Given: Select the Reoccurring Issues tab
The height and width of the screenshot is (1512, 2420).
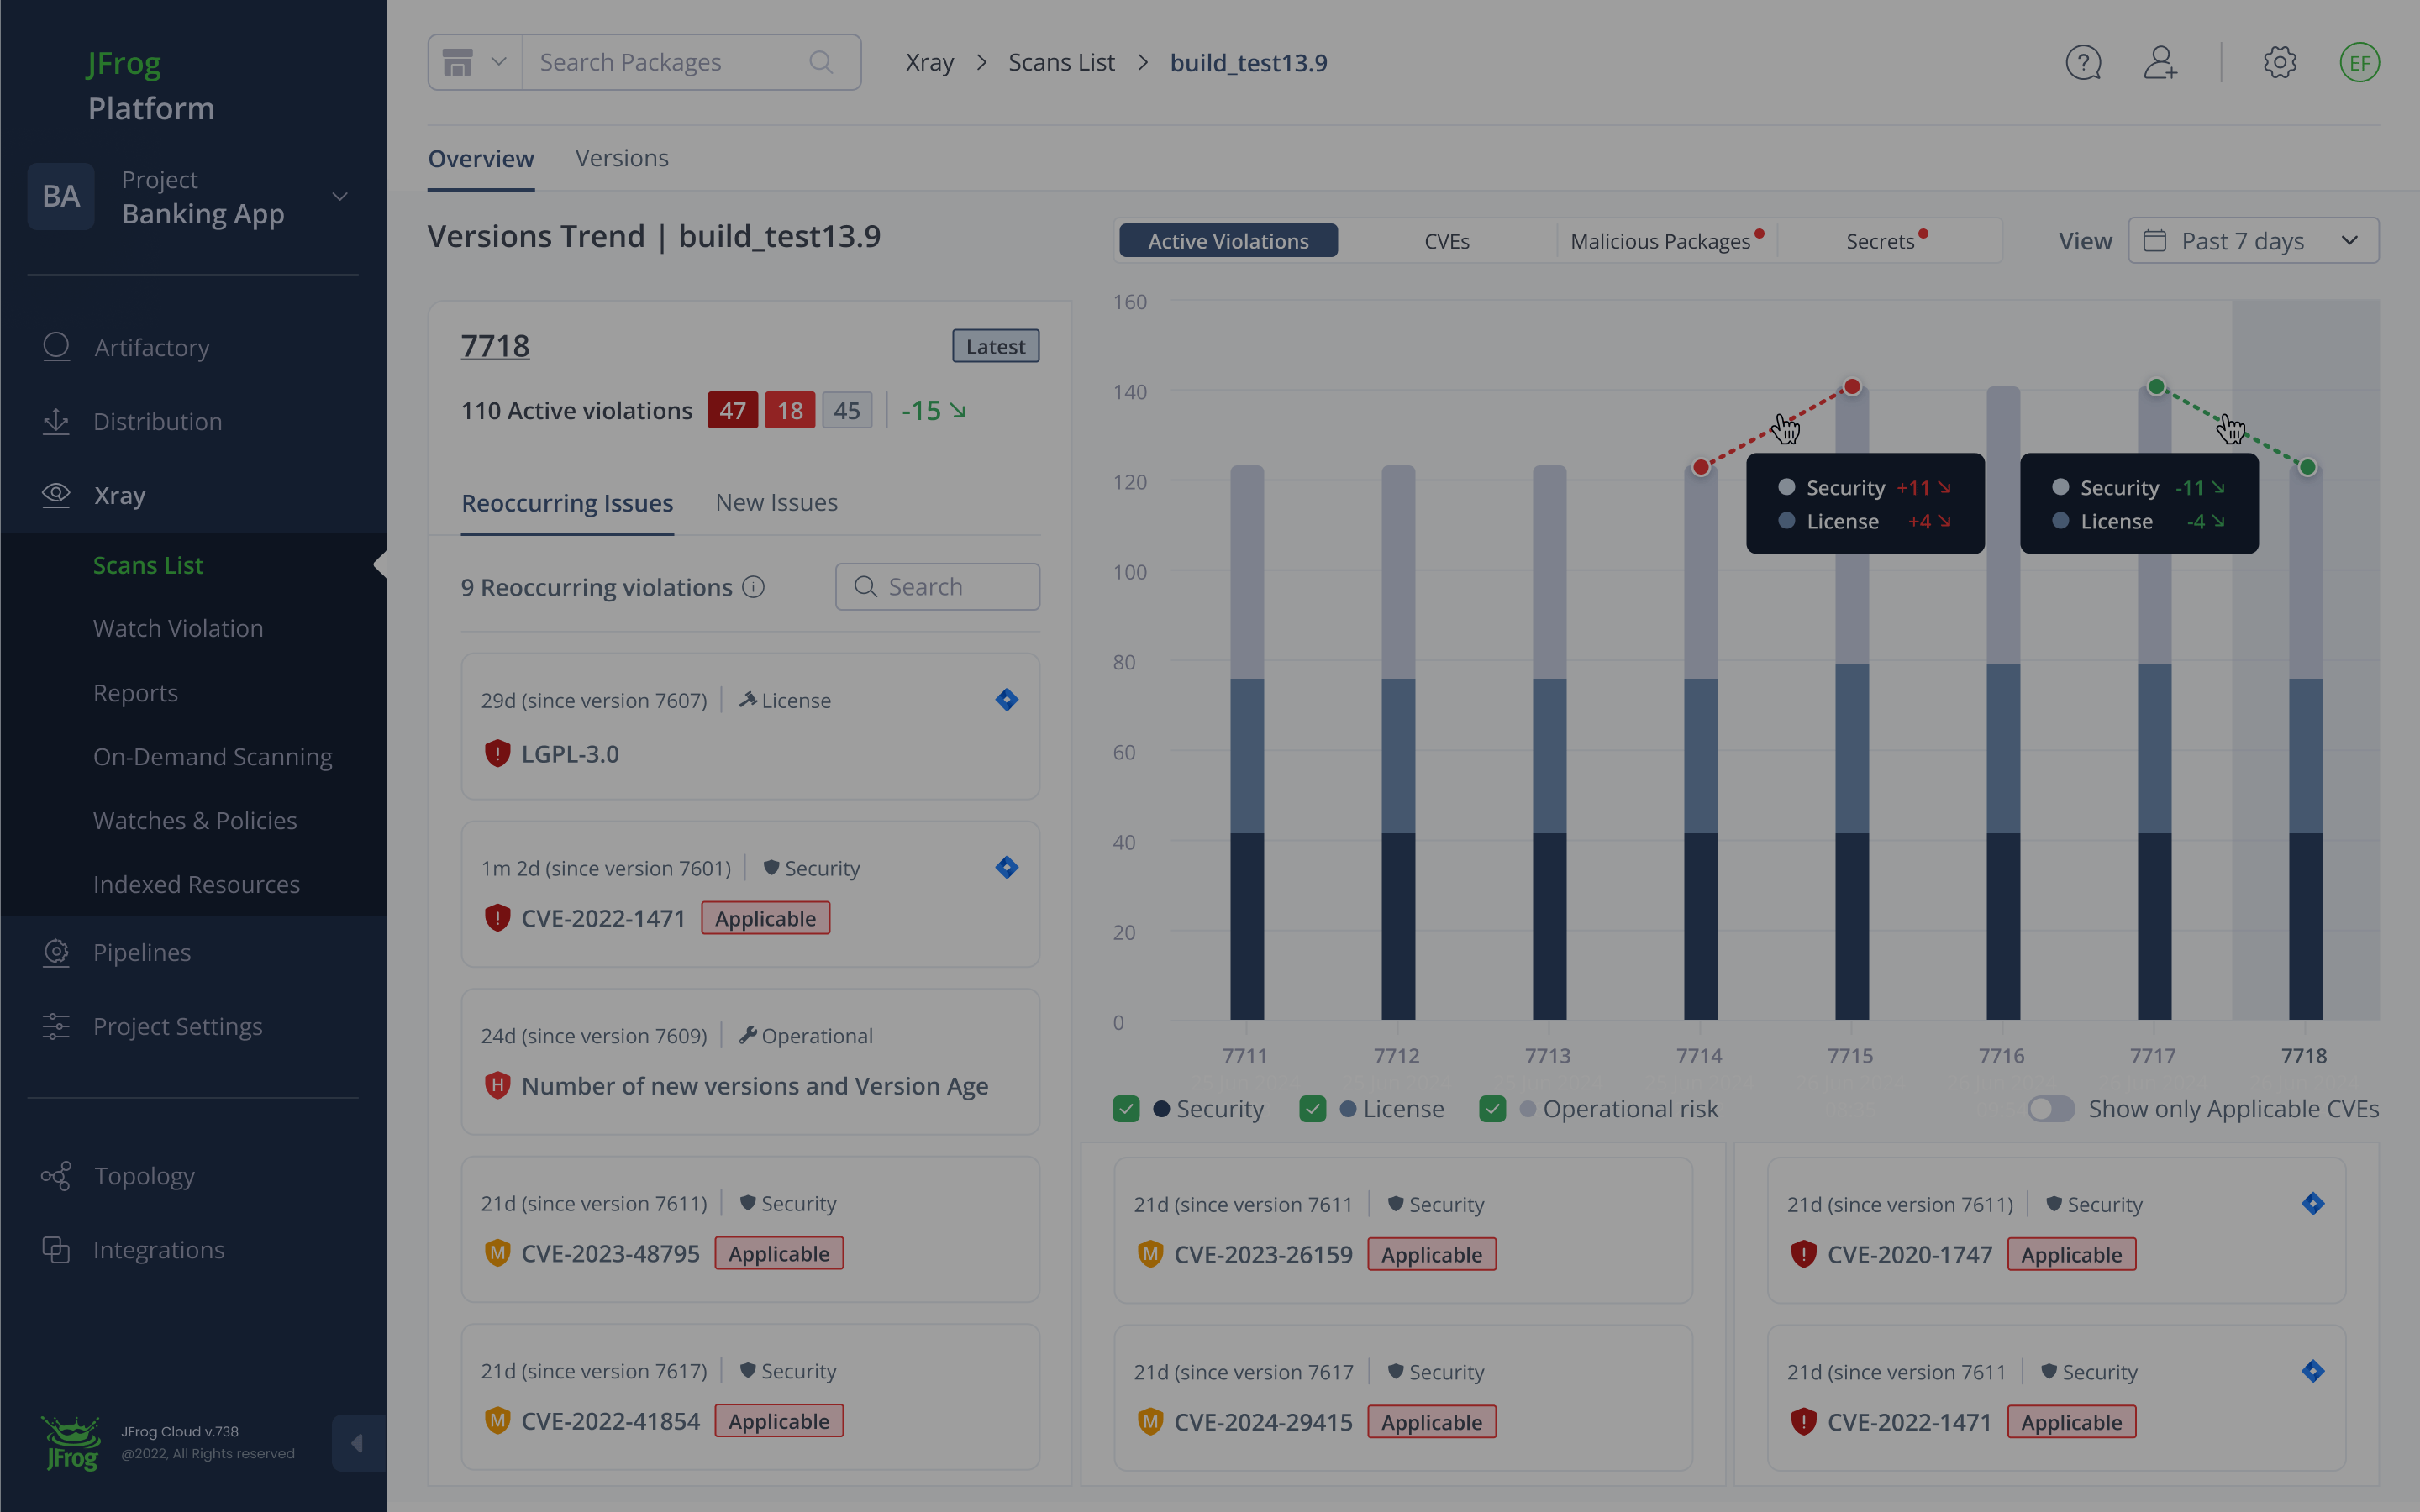Looking at the screenshot, I should [567, 503].
